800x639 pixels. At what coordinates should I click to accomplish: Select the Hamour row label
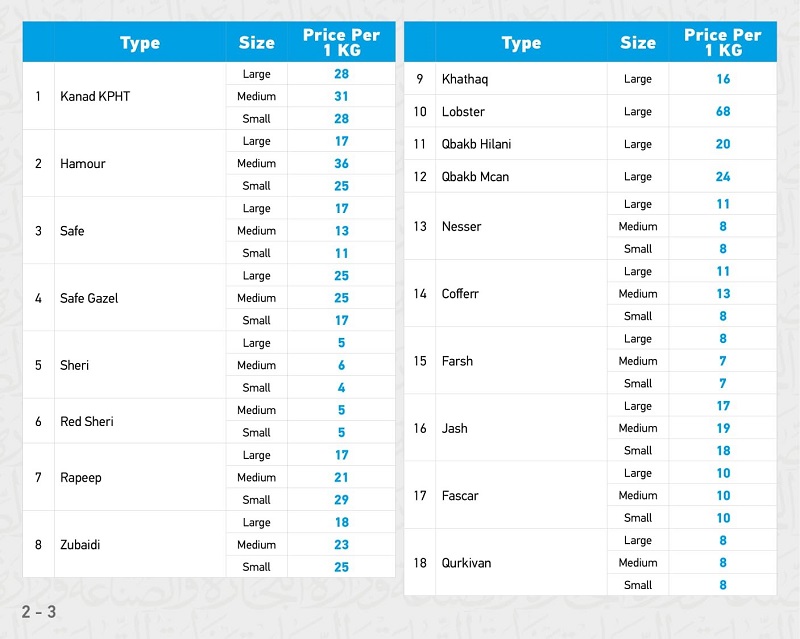pos(83,164)
